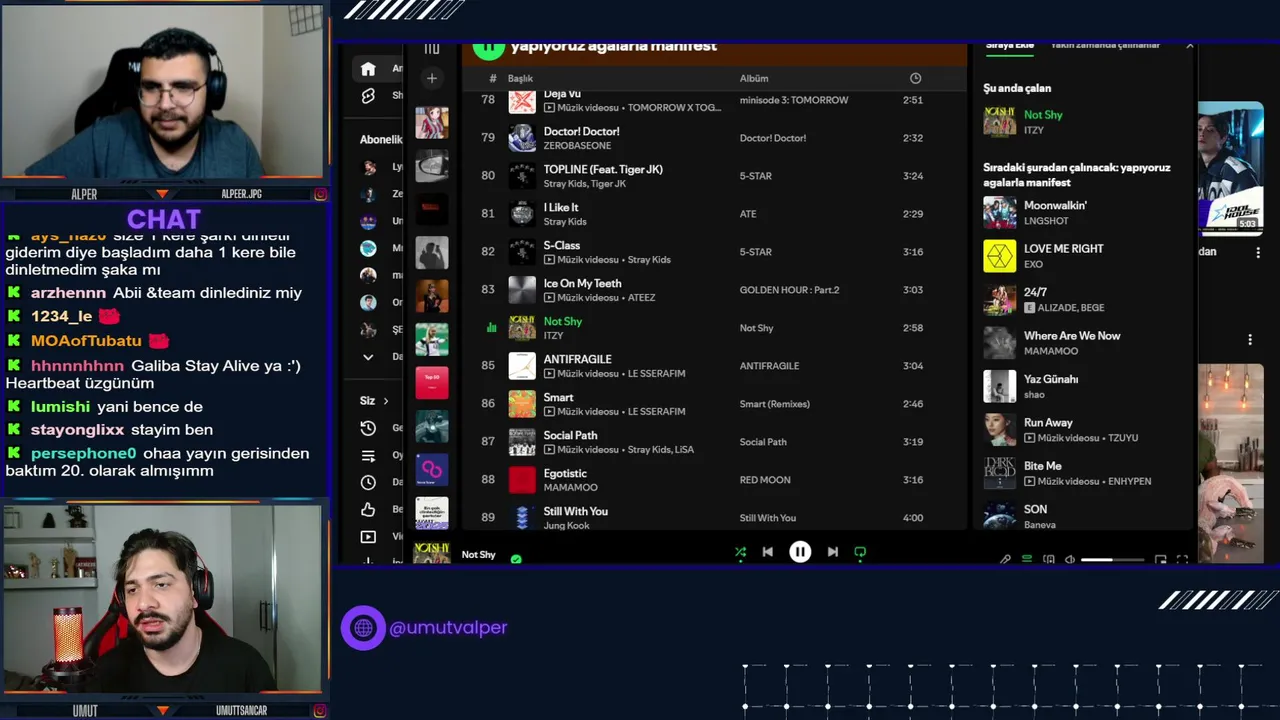
Task: Collapse the library sidebar icon
Action: pyautogui.click(x=432, y=49)
